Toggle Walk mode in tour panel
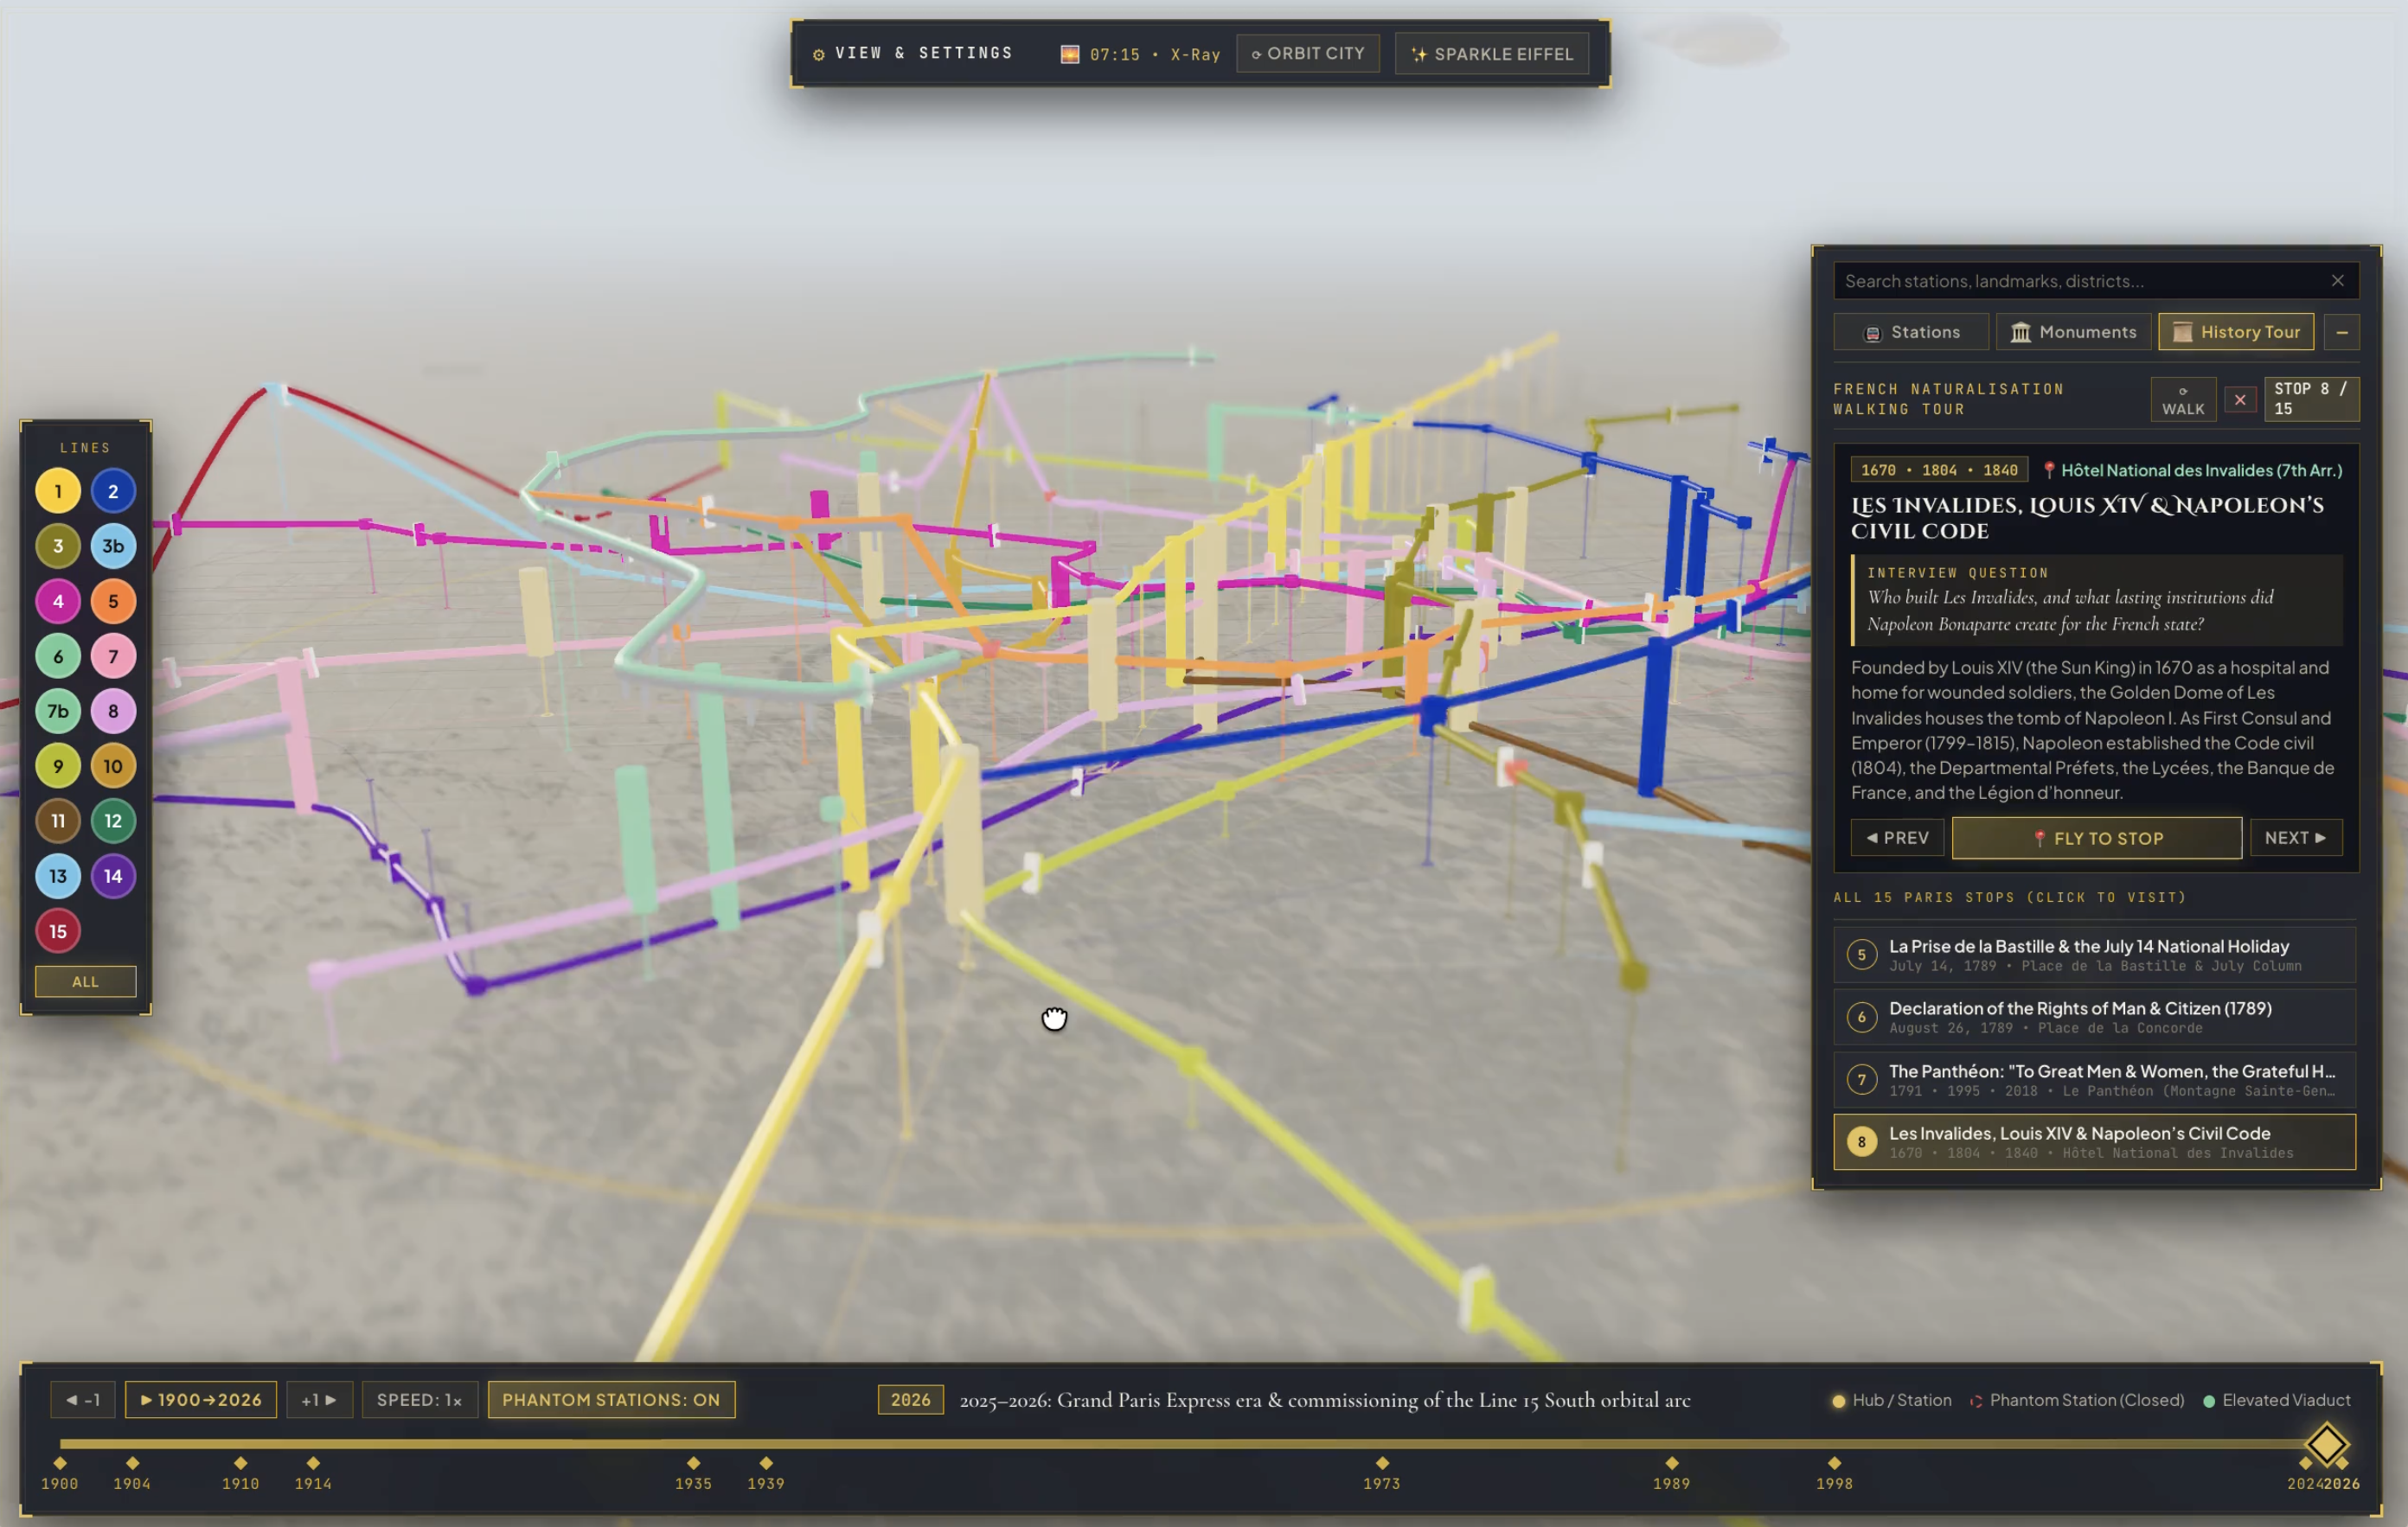Image resolution: width=2408 pixels, height=1527 pixels. [2183, 400]
